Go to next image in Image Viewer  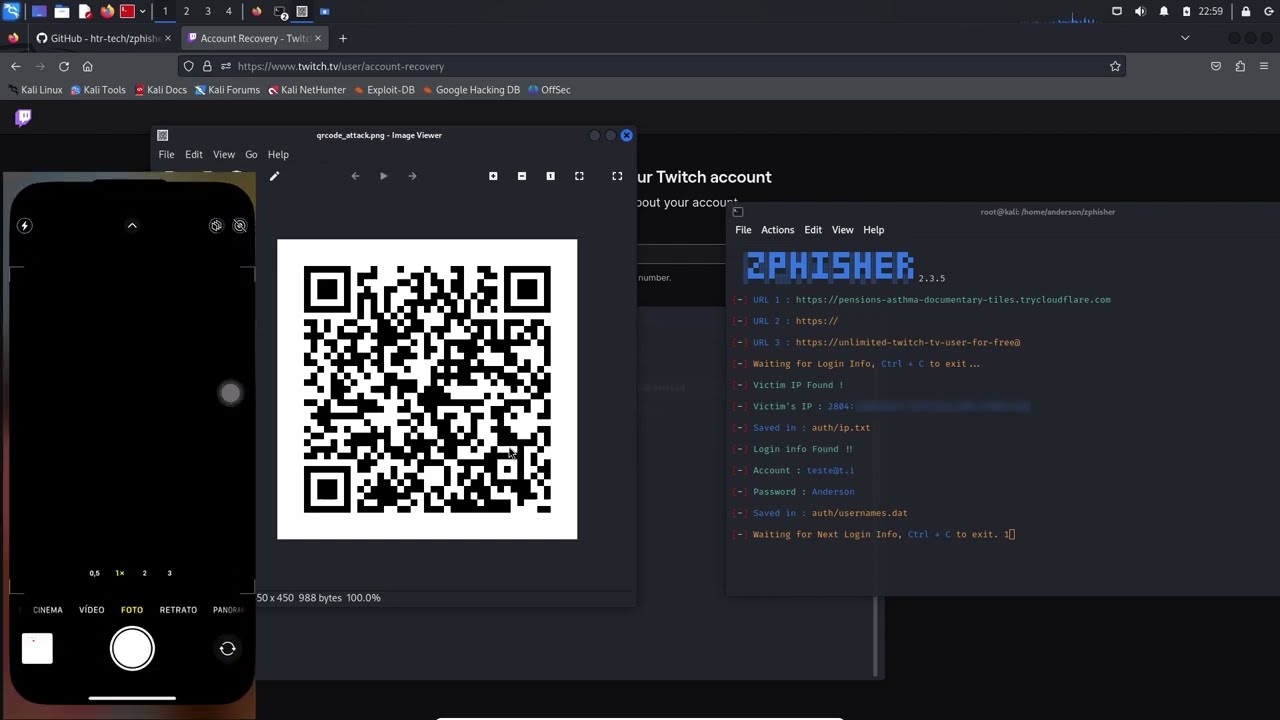point(412,176)
